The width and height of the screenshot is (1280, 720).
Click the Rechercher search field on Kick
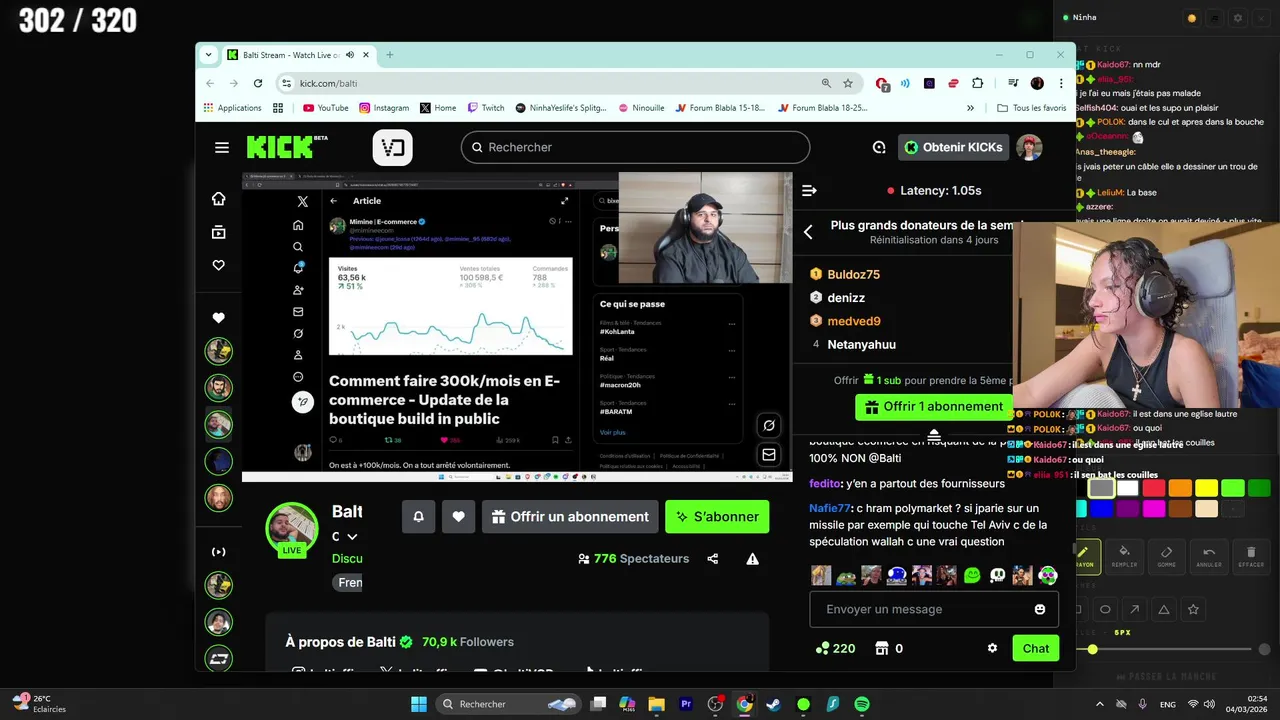click(x=635, y=147)
